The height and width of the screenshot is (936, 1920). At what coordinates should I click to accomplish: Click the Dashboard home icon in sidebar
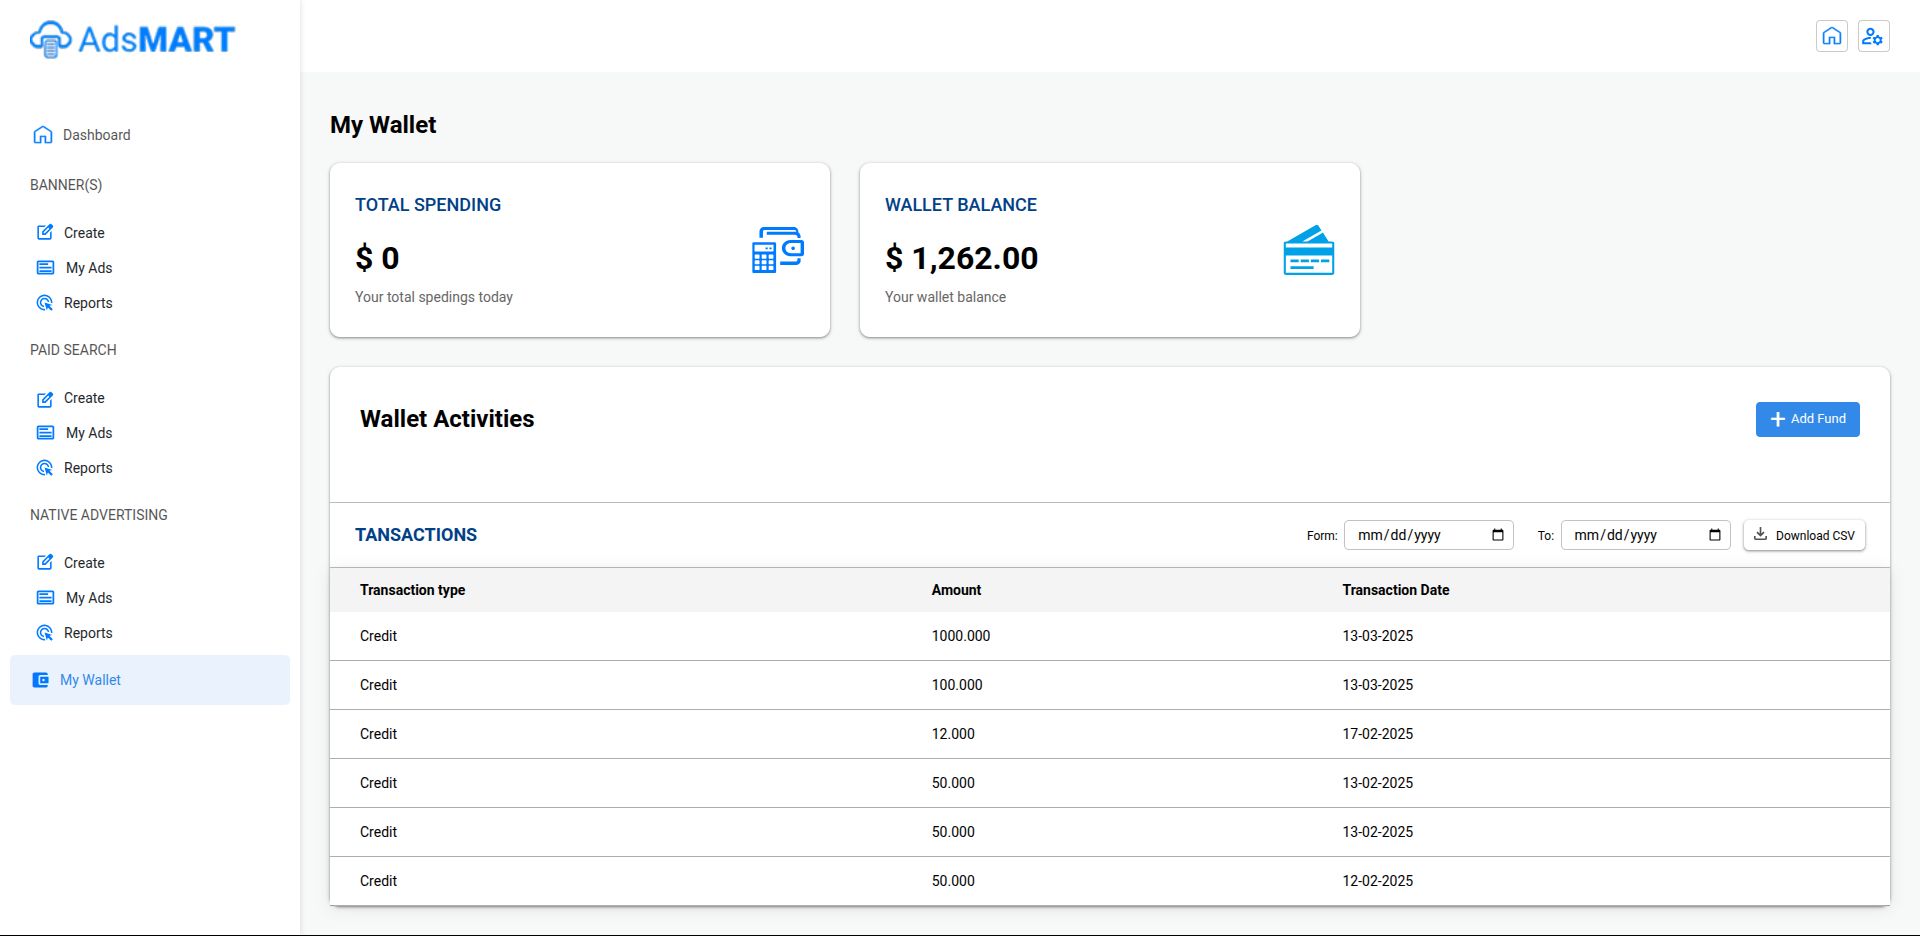[x=43, y=135]
